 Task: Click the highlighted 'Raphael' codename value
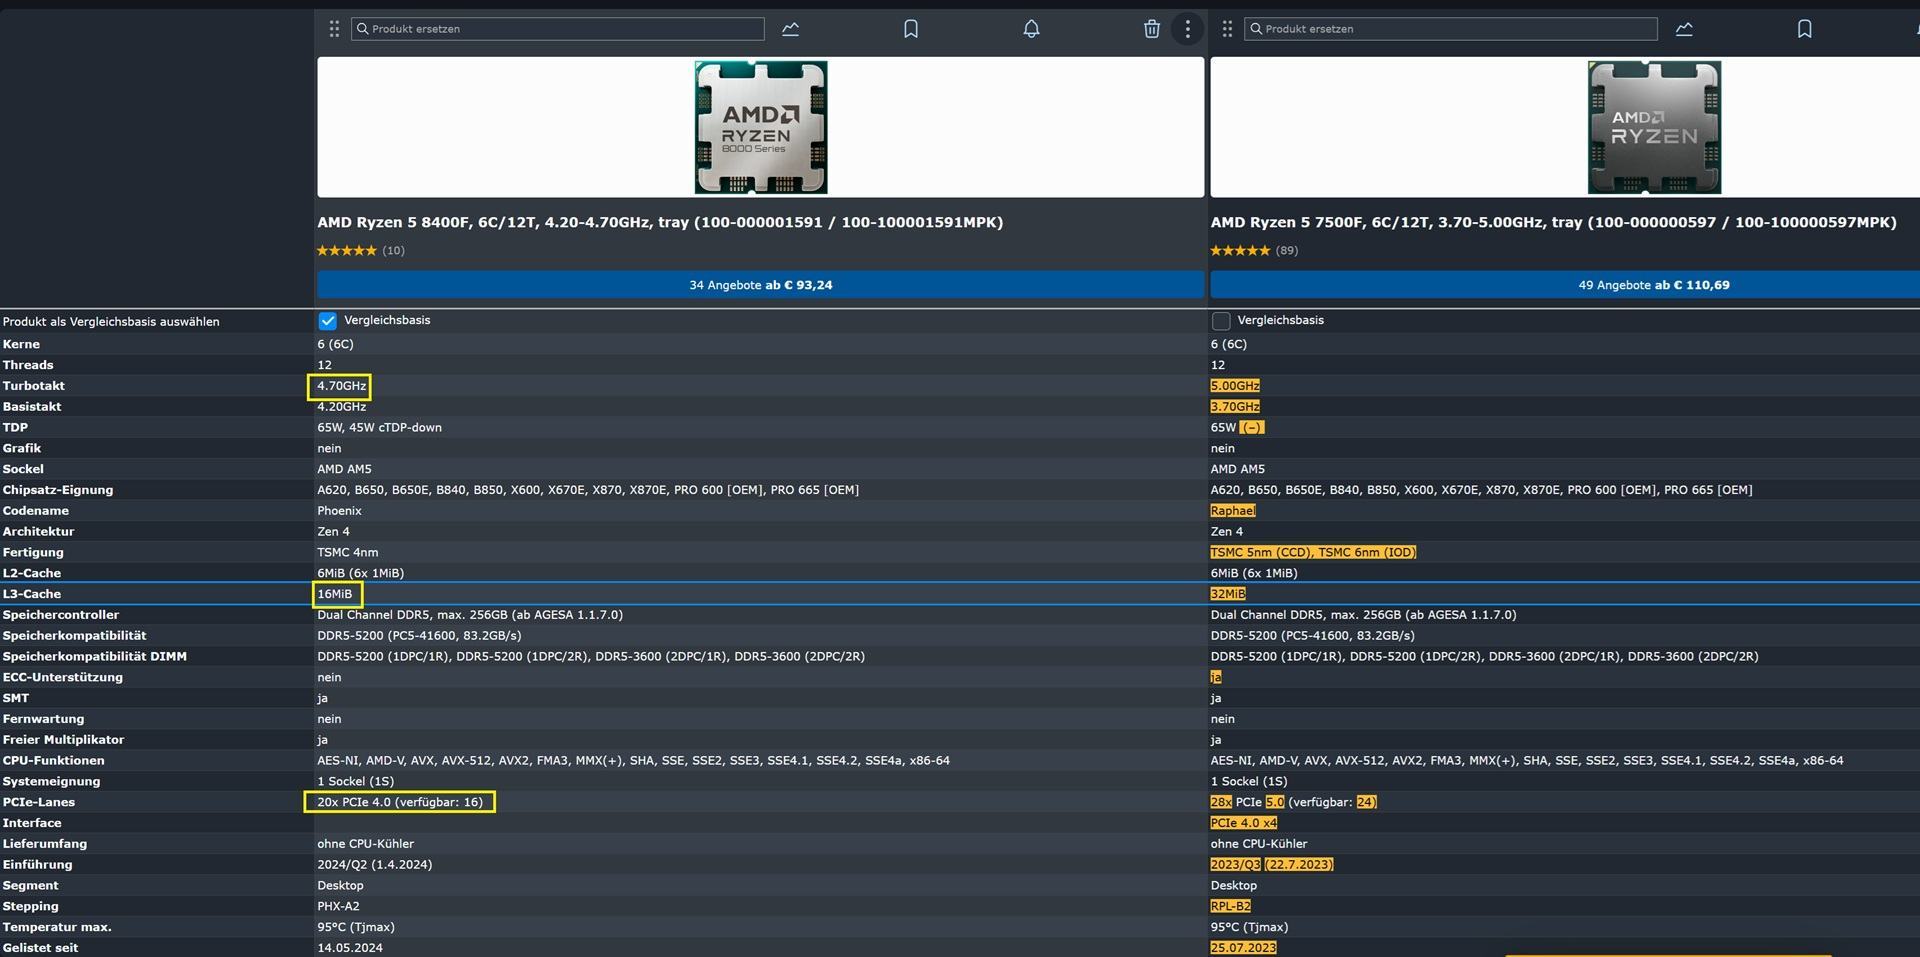coord(1233,511)
